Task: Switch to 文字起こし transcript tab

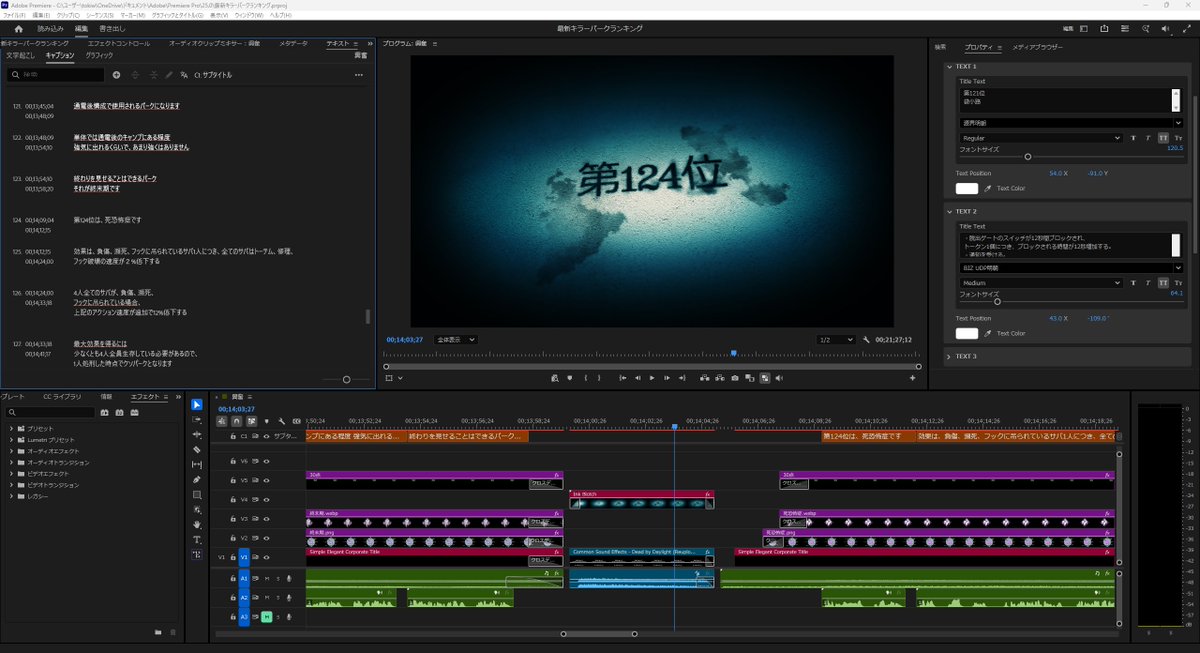Action: (x=20, y=55)
